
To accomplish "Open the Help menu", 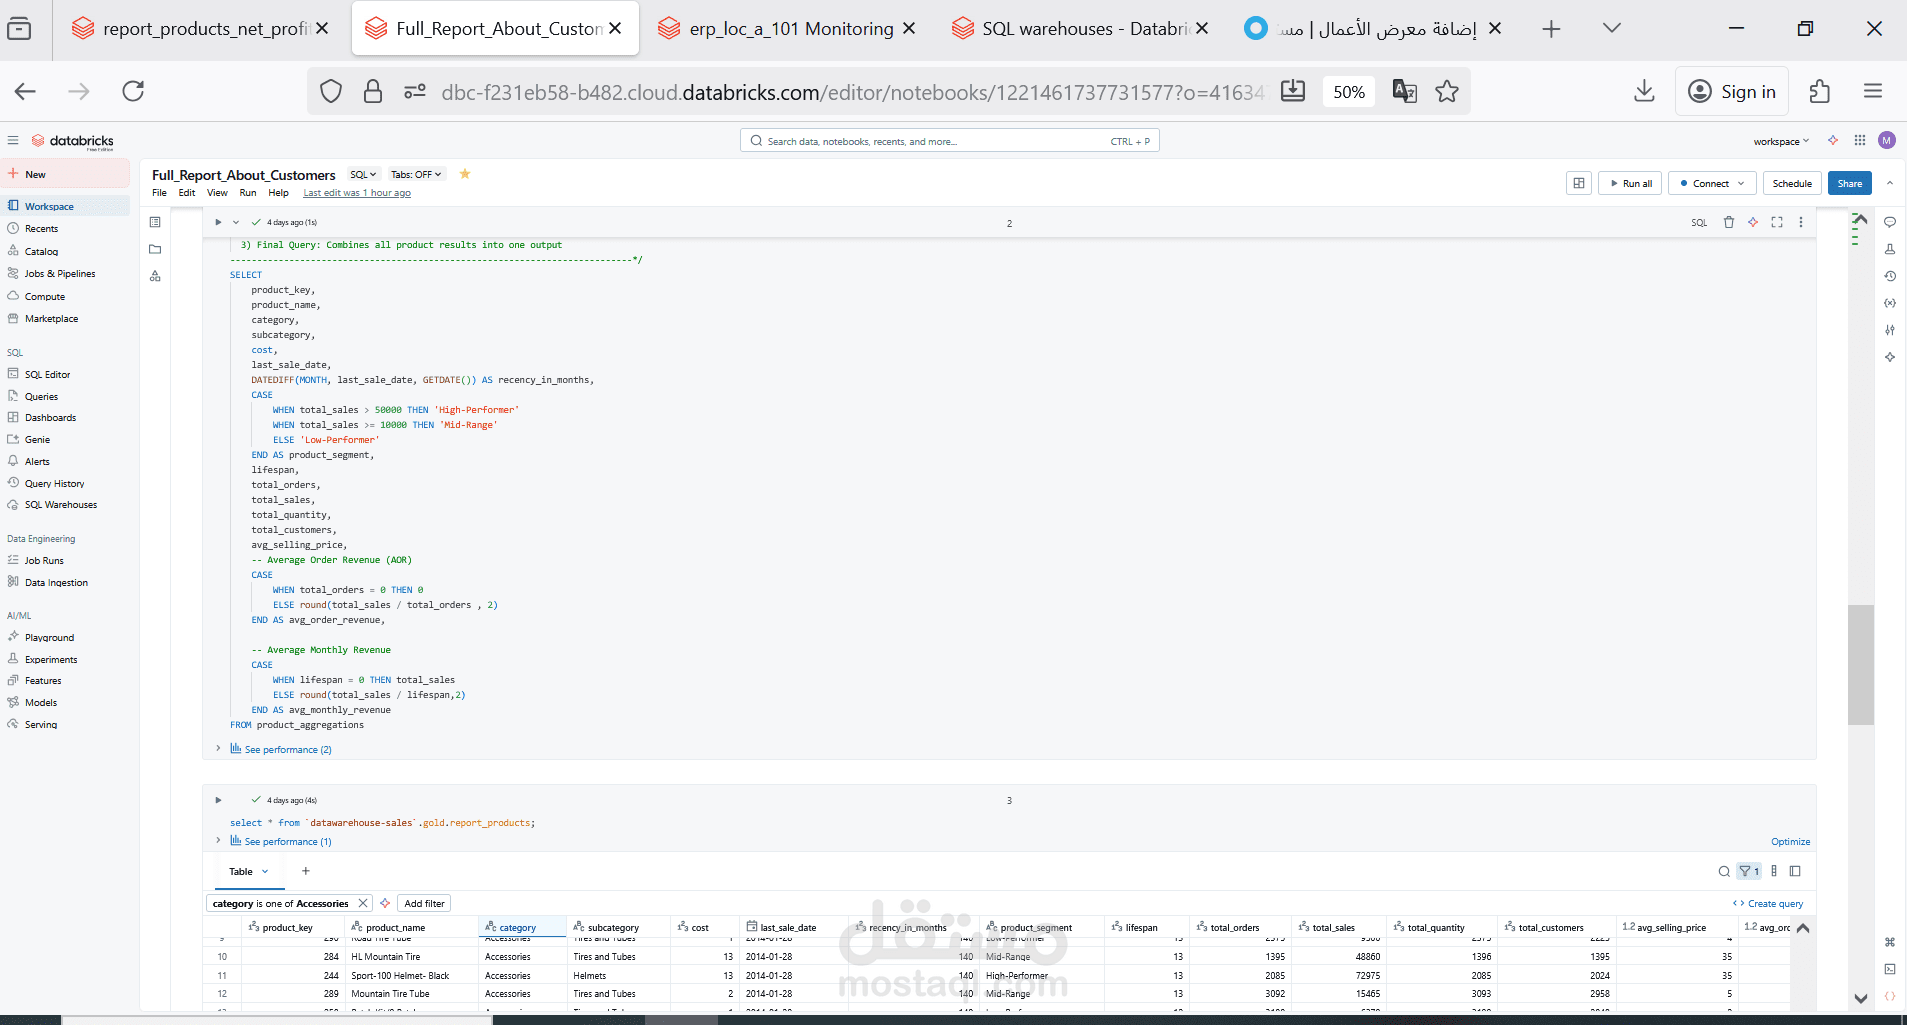I will click(x=278, y=193).
